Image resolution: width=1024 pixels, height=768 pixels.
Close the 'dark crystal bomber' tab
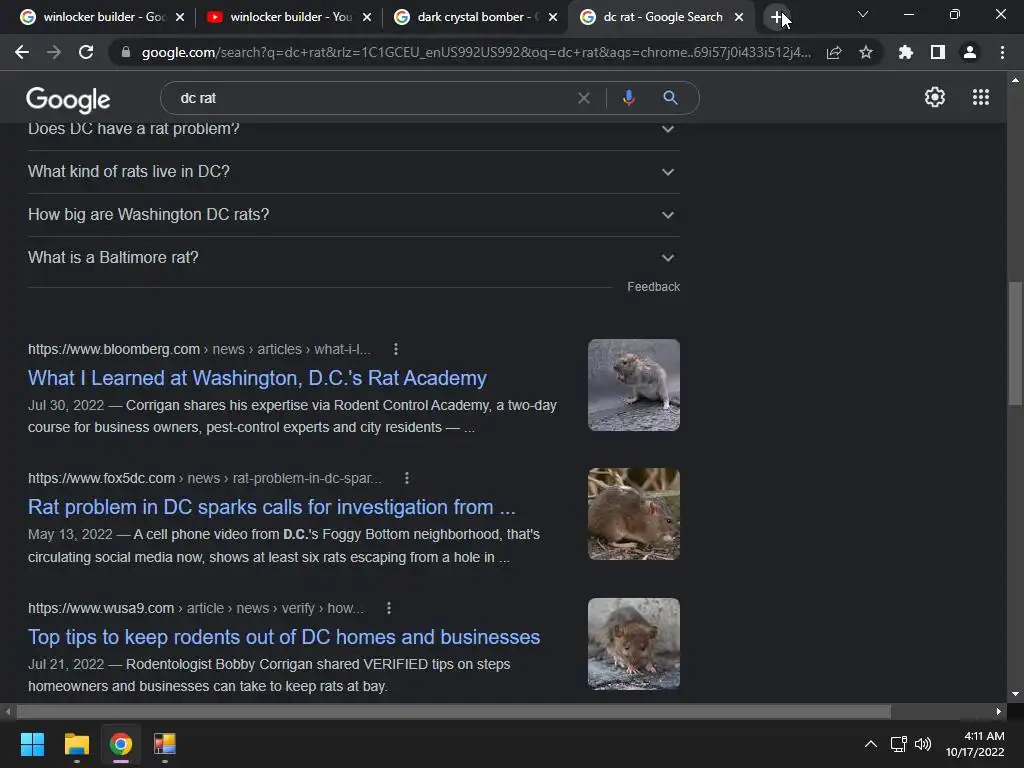(x=553, y=17)
